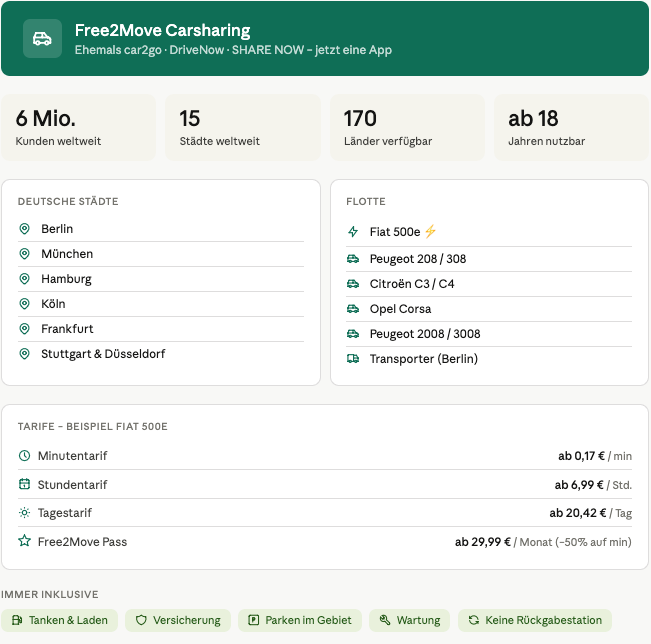Click the Köln city name
The width and height of the screenshot is (651, 644).
coord(53,304)
